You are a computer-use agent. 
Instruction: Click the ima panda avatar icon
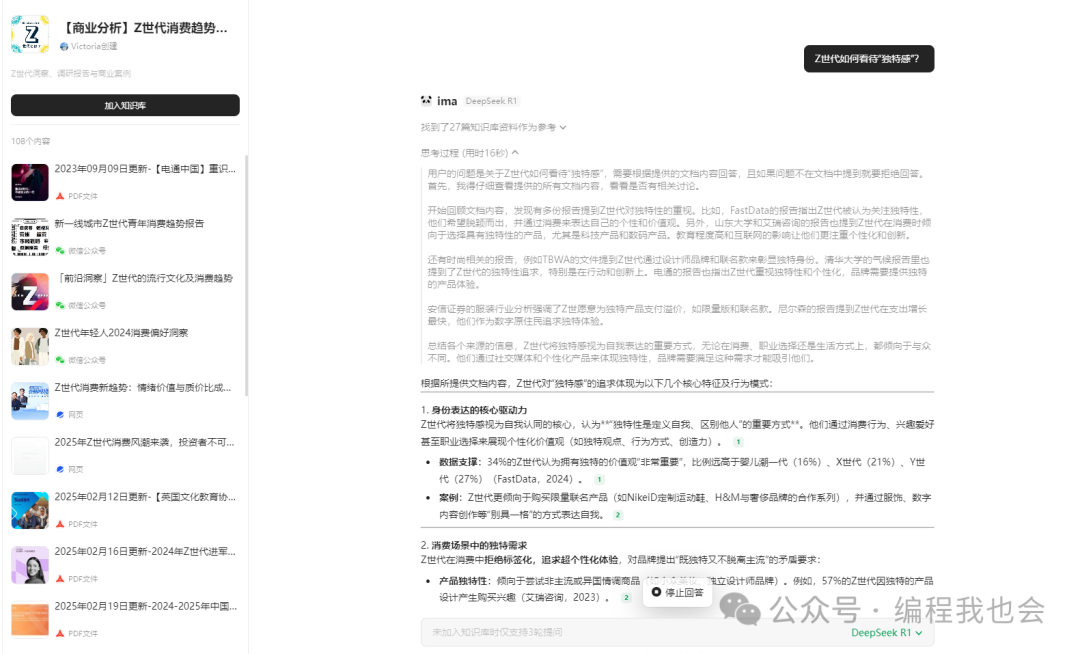(x=426, y=101)
